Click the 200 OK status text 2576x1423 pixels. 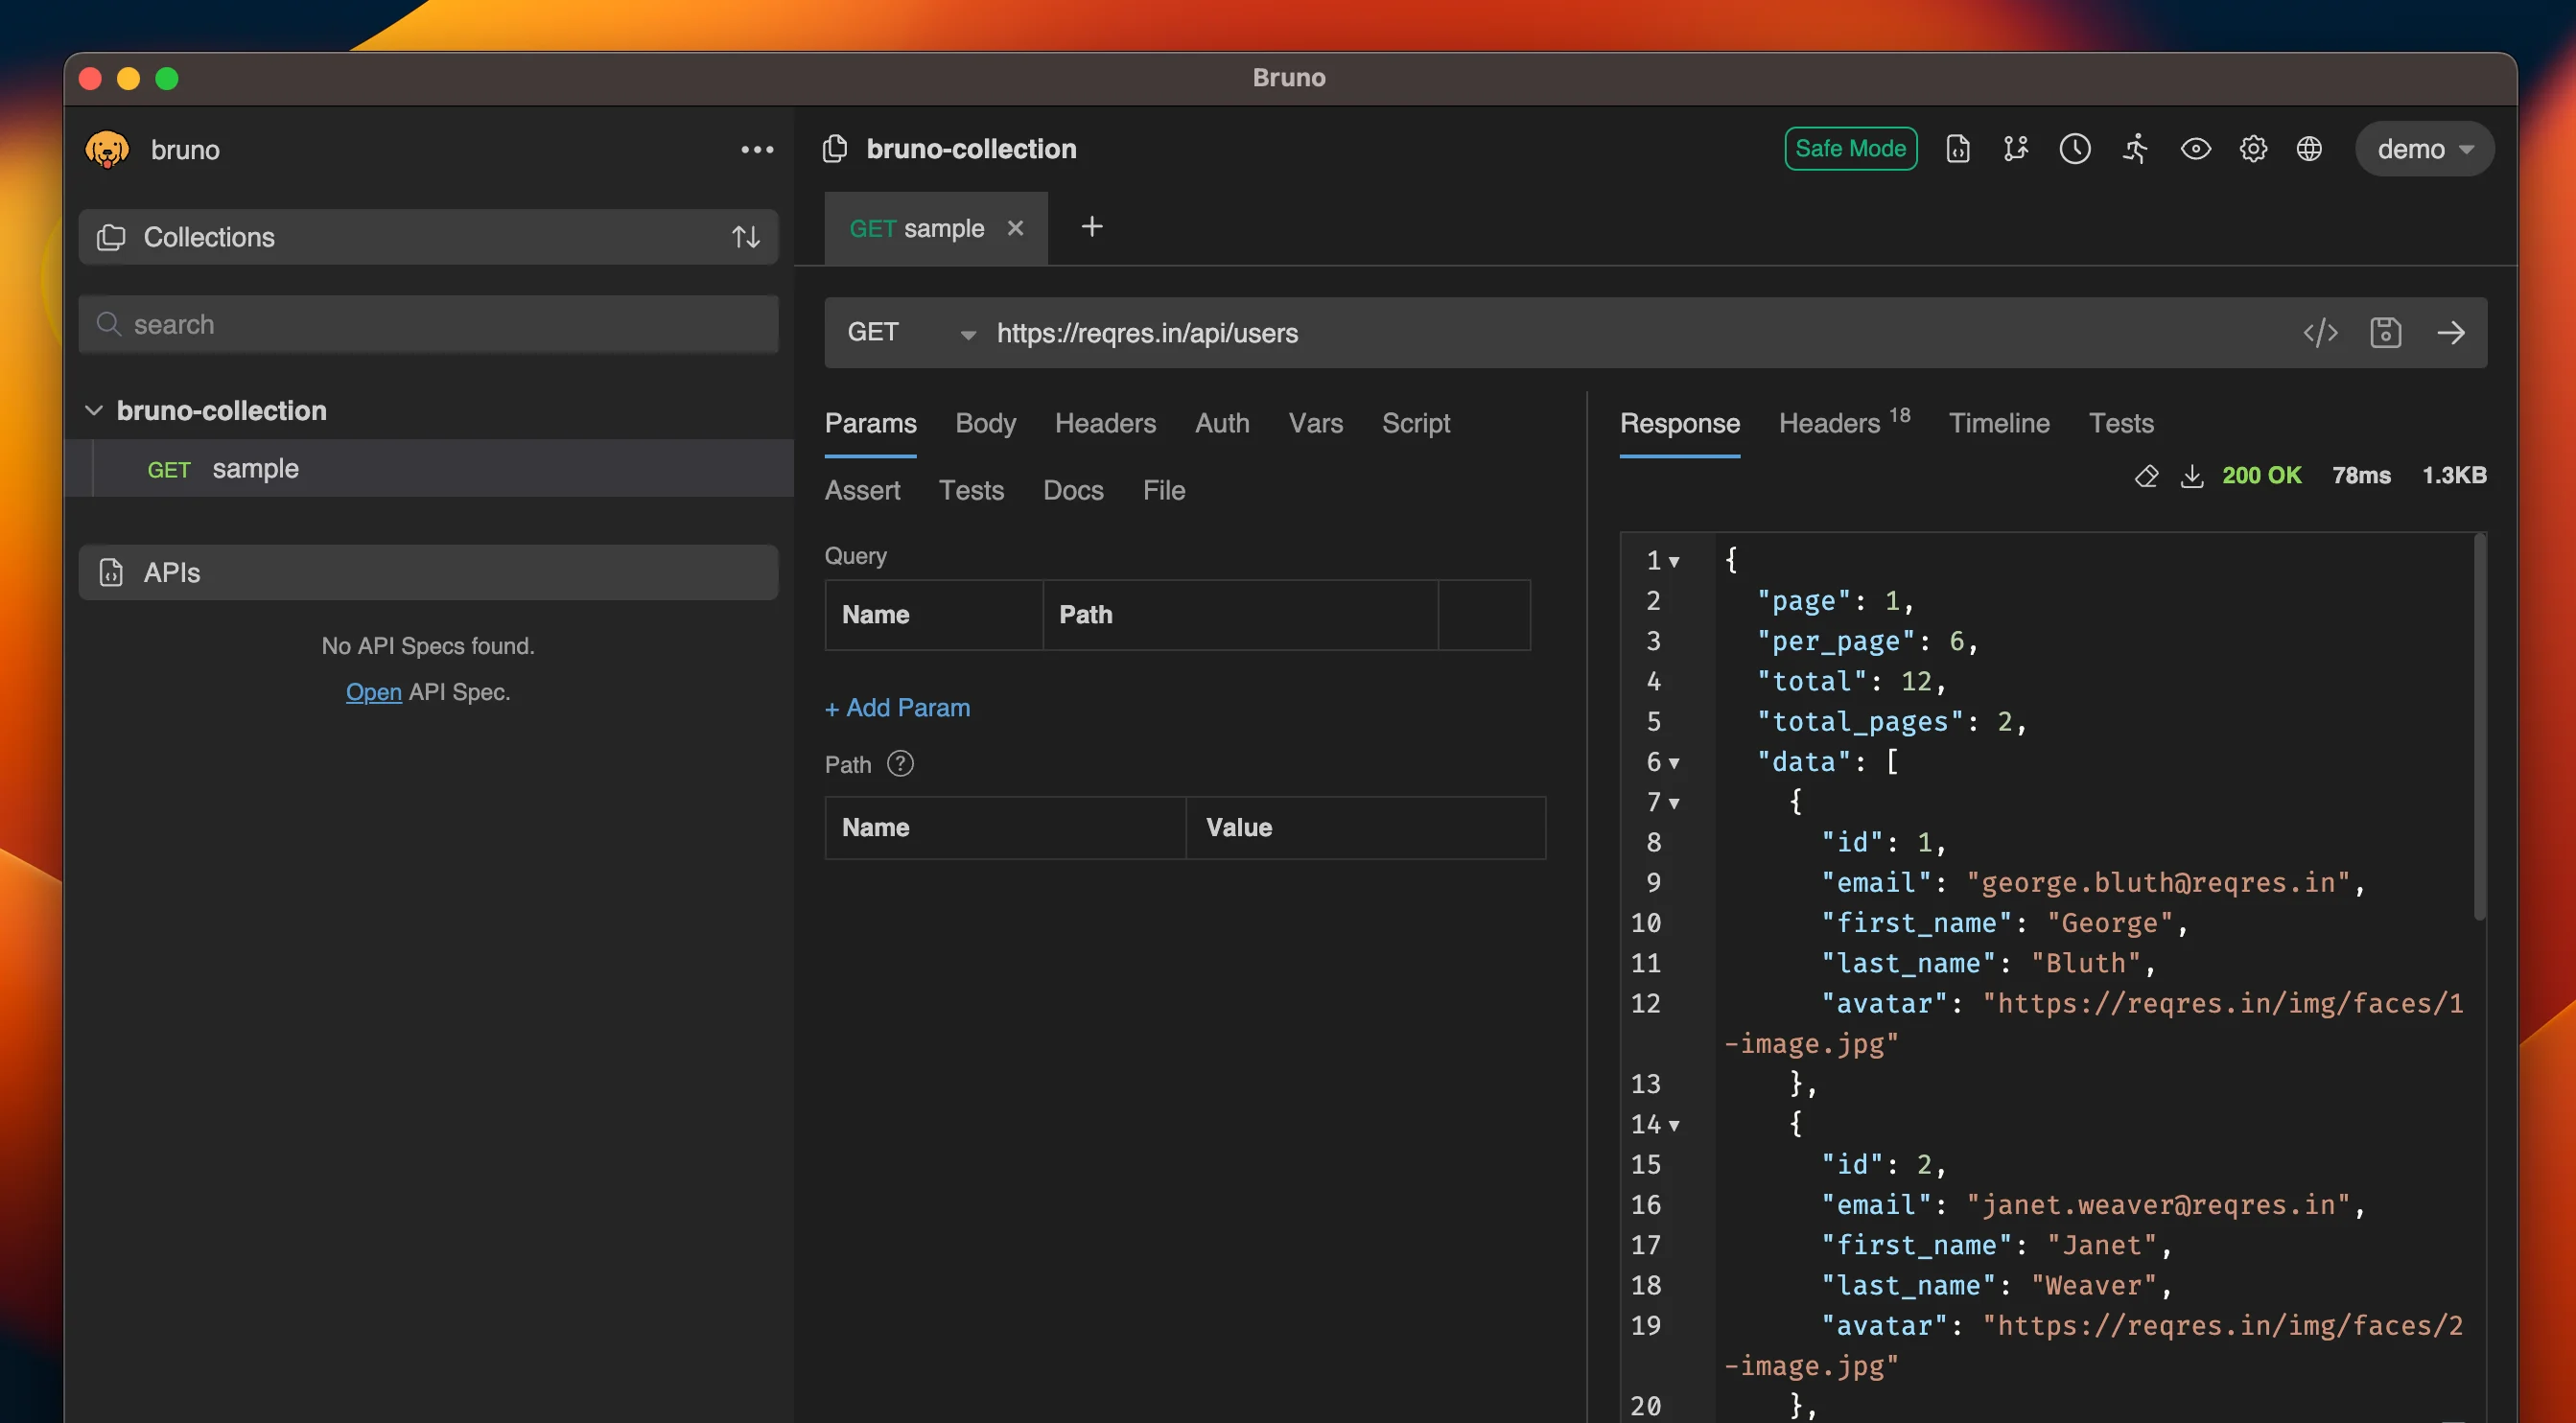point(2261,475)
